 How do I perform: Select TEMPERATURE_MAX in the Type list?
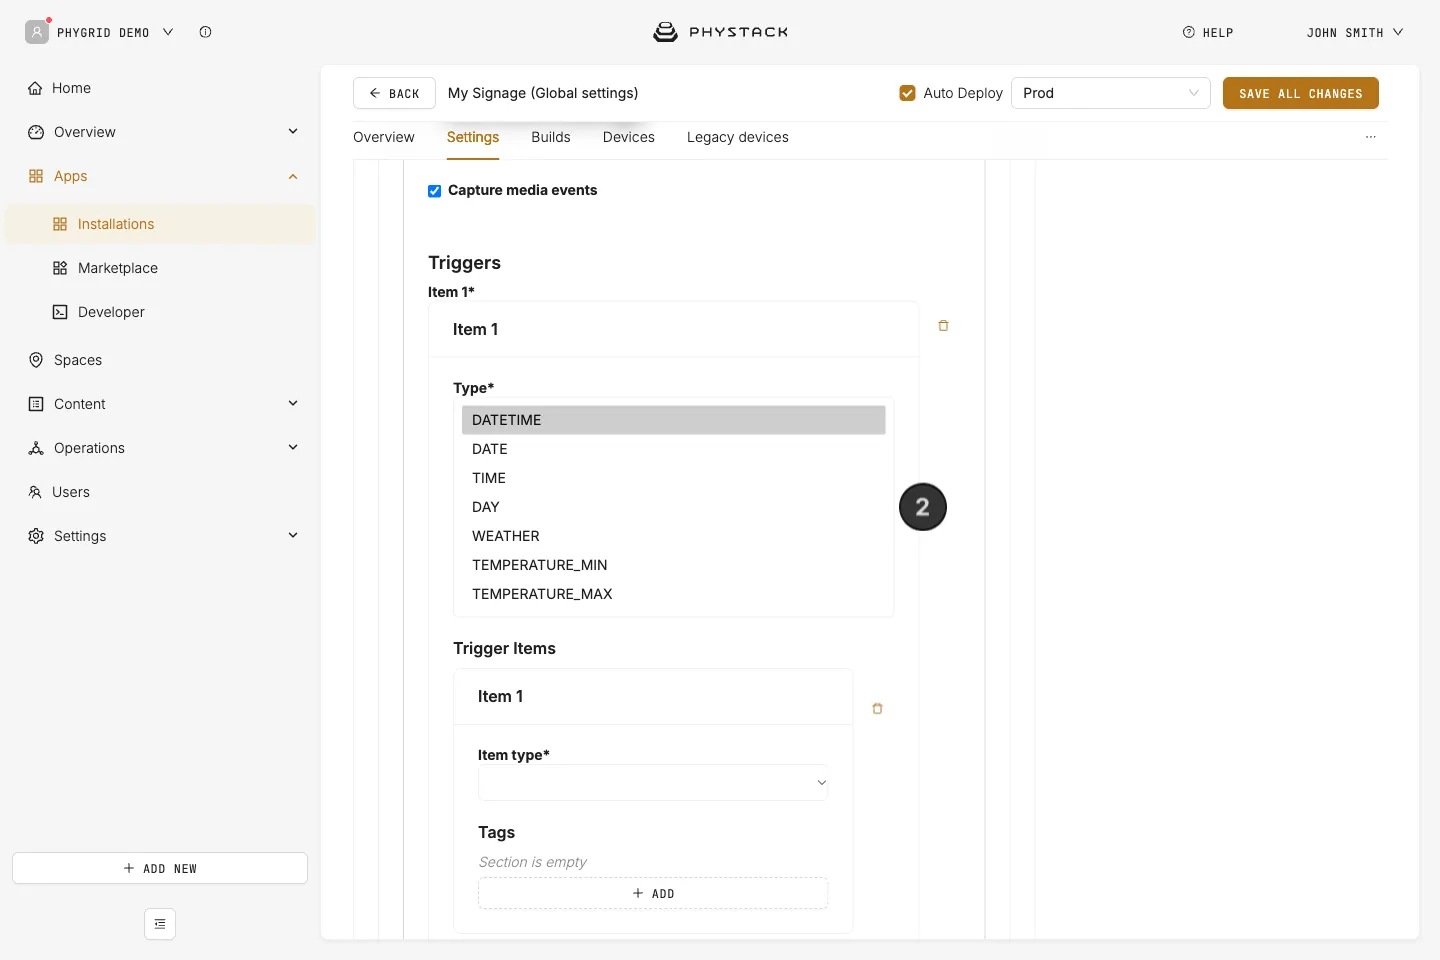point(674,594)
